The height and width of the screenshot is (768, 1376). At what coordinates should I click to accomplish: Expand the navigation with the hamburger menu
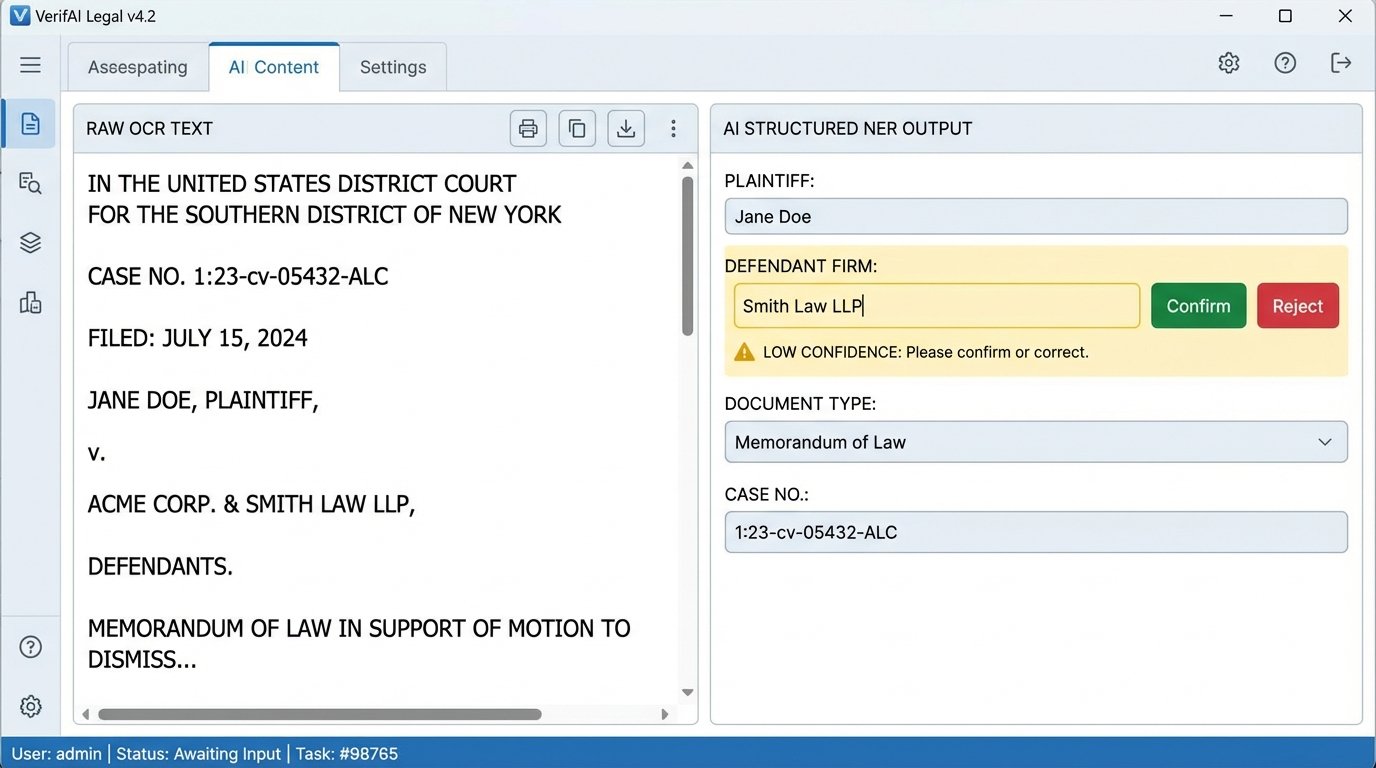point(30,64)
